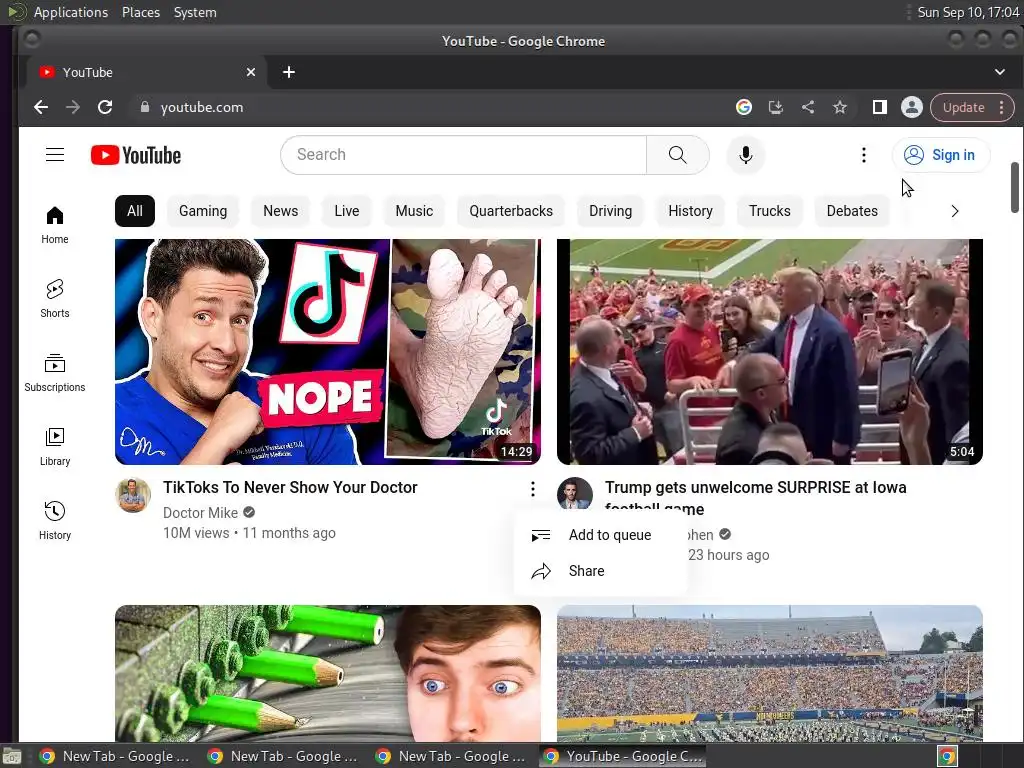Filter by Driving chip
This screenshot has height=768, width=1024.
tap(611, 211)
